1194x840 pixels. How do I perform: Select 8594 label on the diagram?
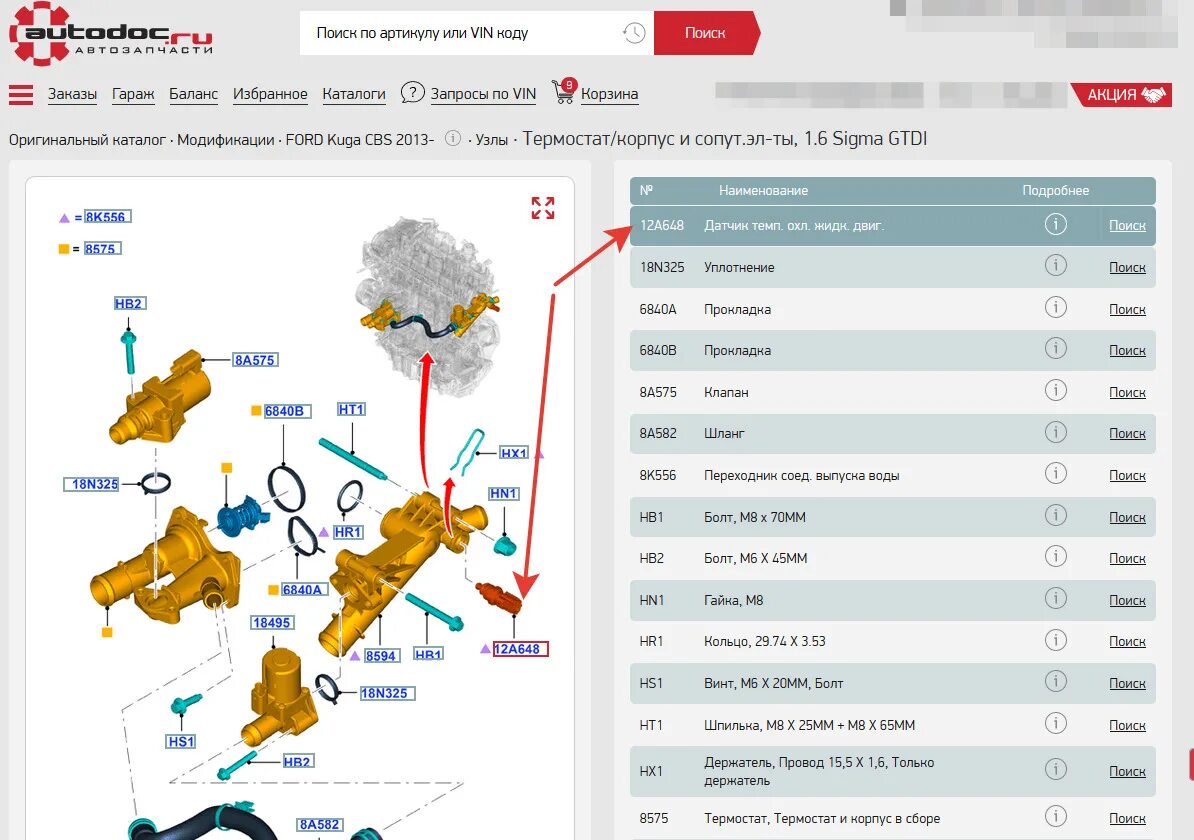point(381,656)
